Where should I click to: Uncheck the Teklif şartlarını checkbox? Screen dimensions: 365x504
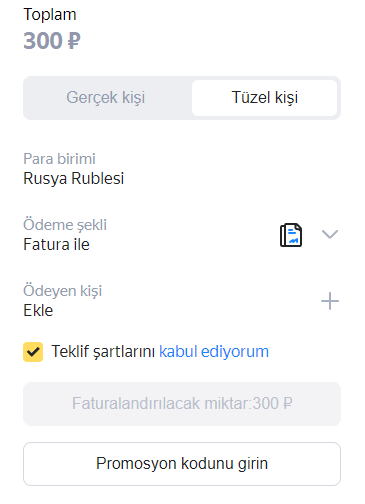[x=33, y=352]
